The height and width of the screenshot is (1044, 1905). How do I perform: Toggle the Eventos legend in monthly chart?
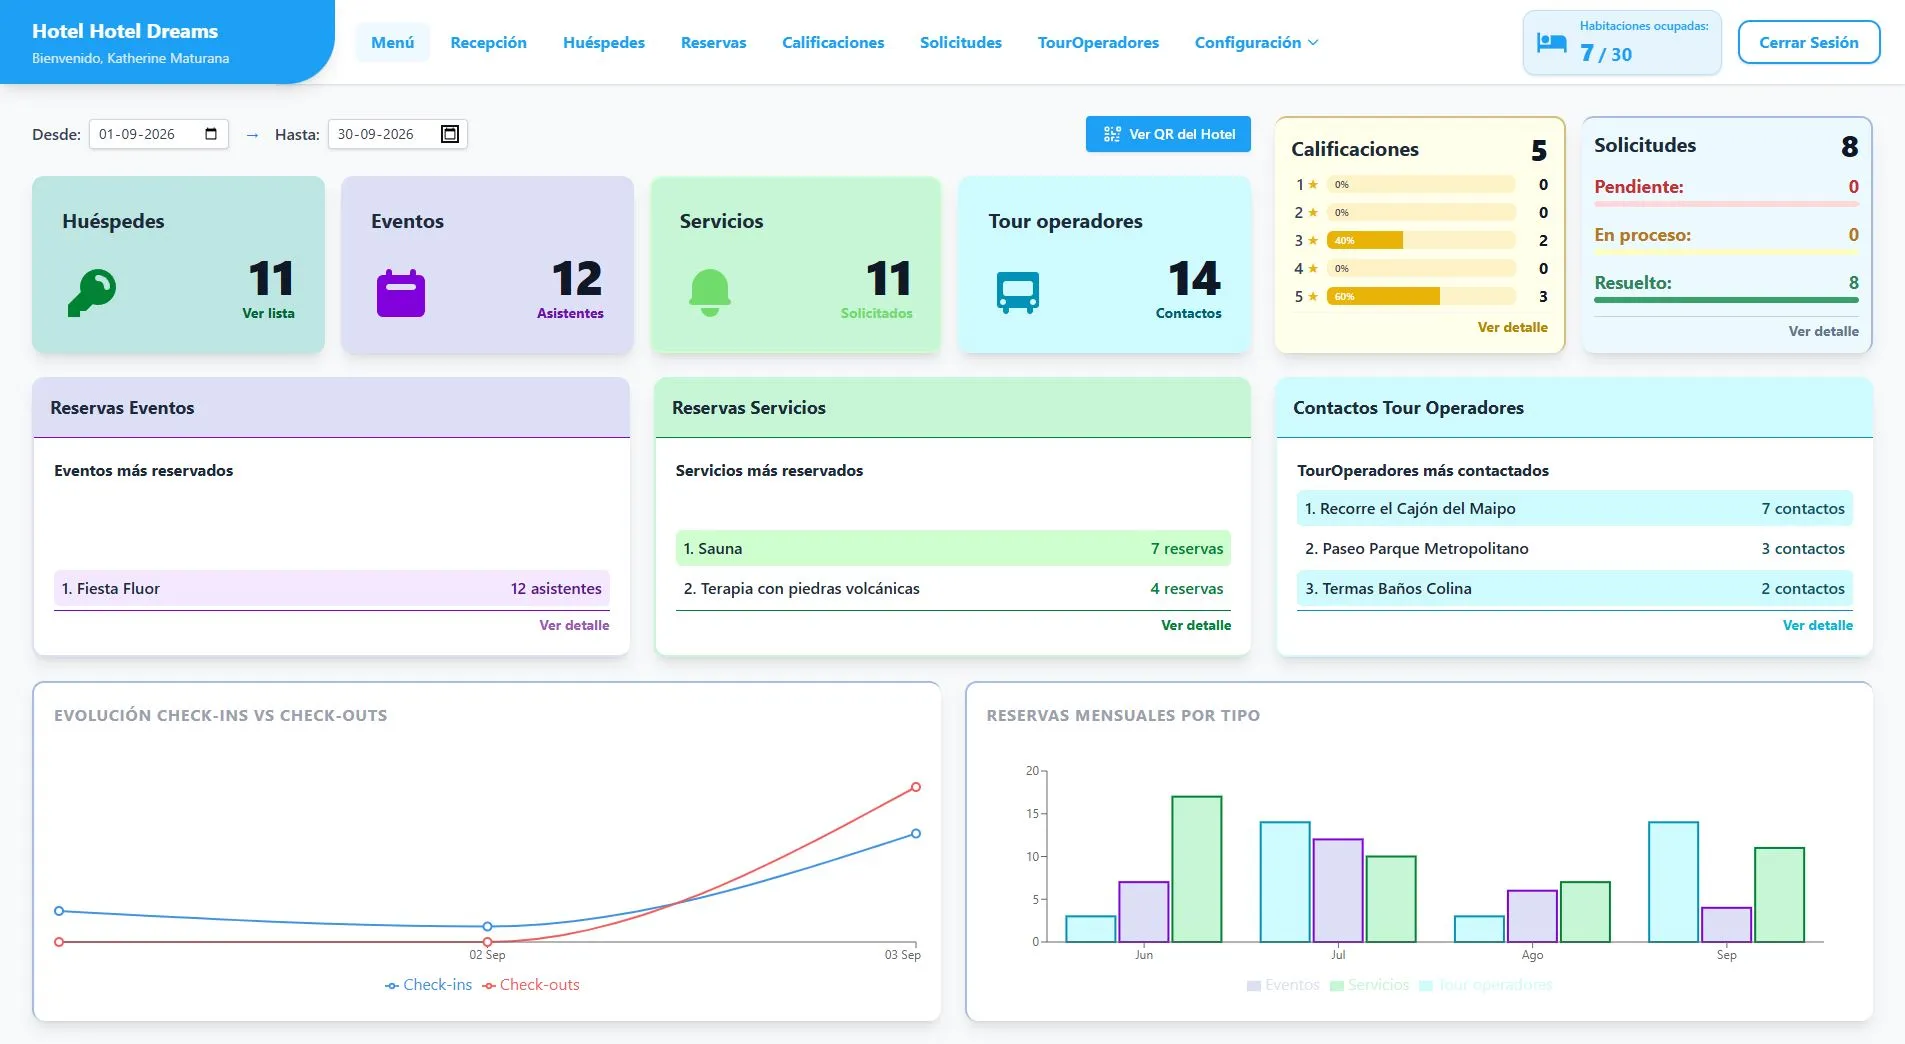[1283, 985]
